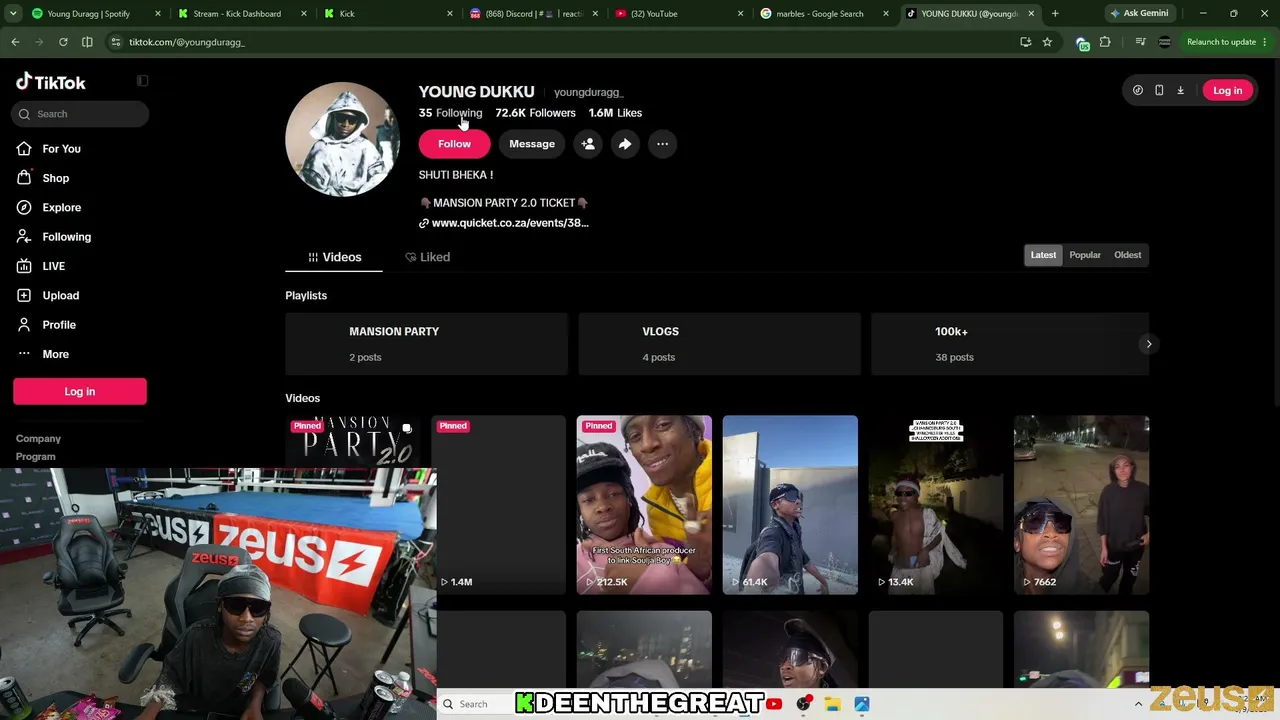Share the profile via arrow icon

pos(625,144)
